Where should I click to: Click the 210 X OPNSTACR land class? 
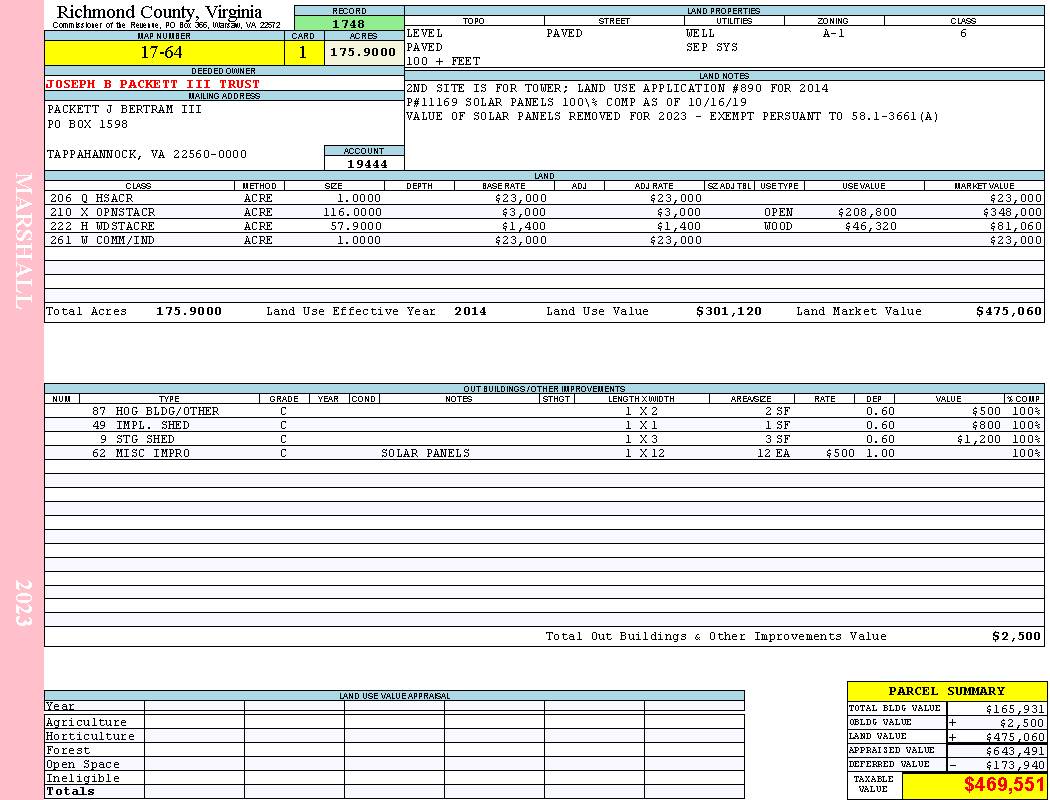[x=102, y=212]
